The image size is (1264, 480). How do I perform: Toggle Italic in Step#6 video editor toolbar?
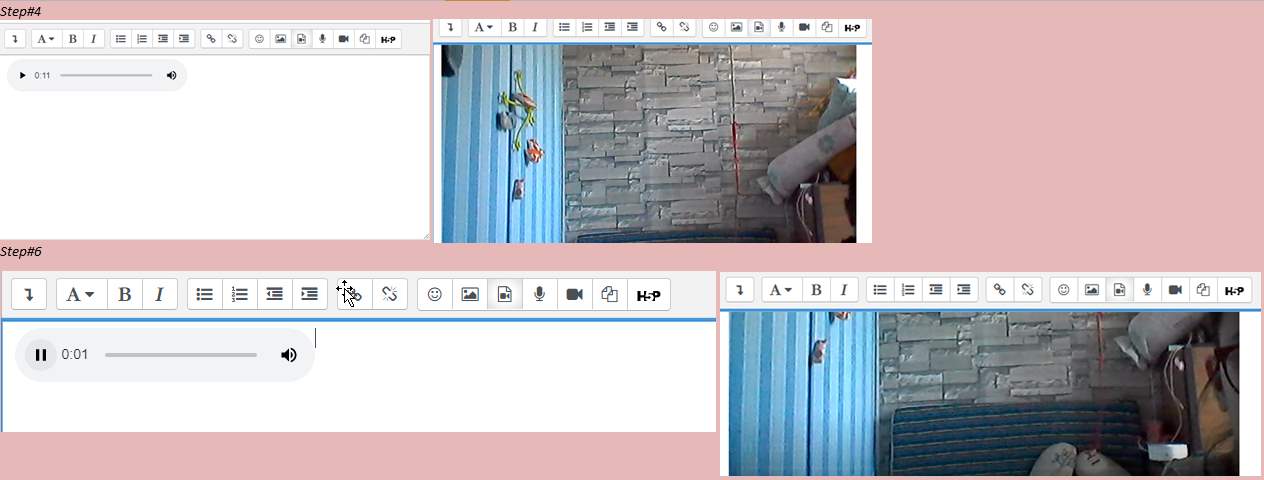(x=844, y=290)
